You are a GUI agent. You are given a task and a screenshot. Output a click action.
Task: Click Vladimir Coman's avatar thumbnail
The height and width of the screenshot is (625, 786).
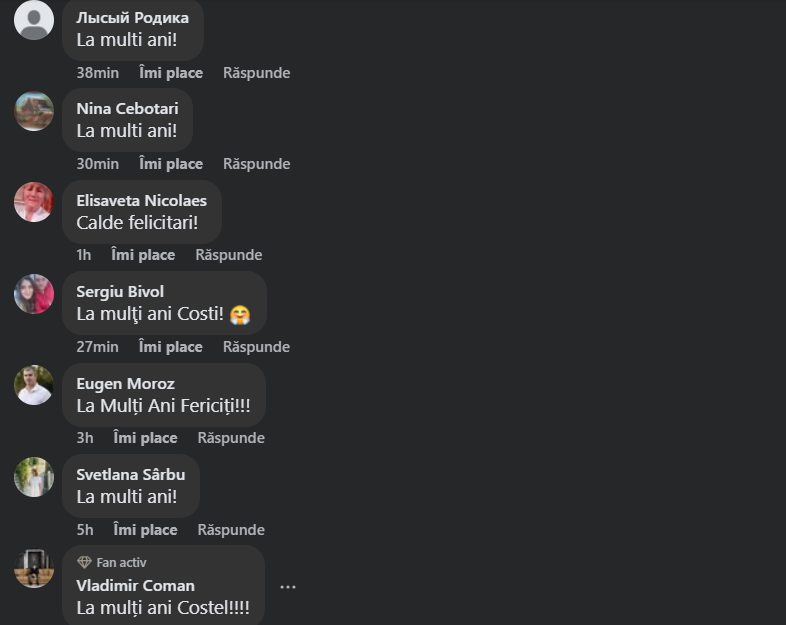pyautogui.click(x=34, y=568)
